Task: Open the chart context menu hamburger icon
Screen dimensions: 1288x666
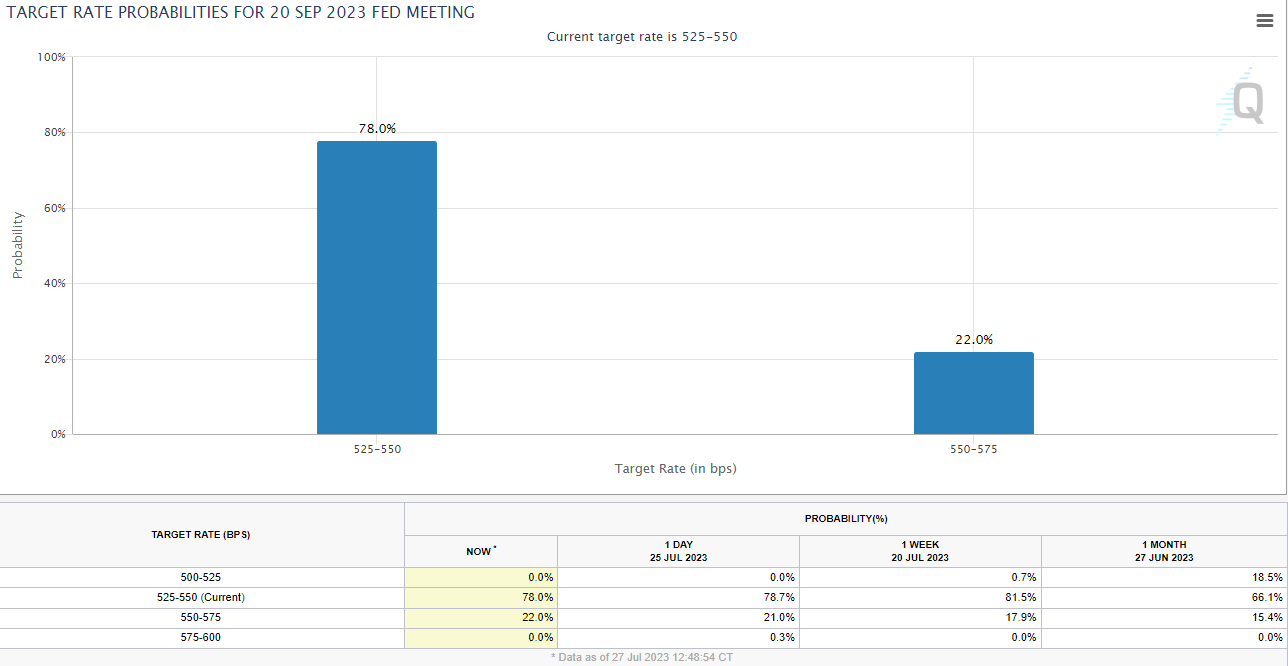Action: [1264, 21]
